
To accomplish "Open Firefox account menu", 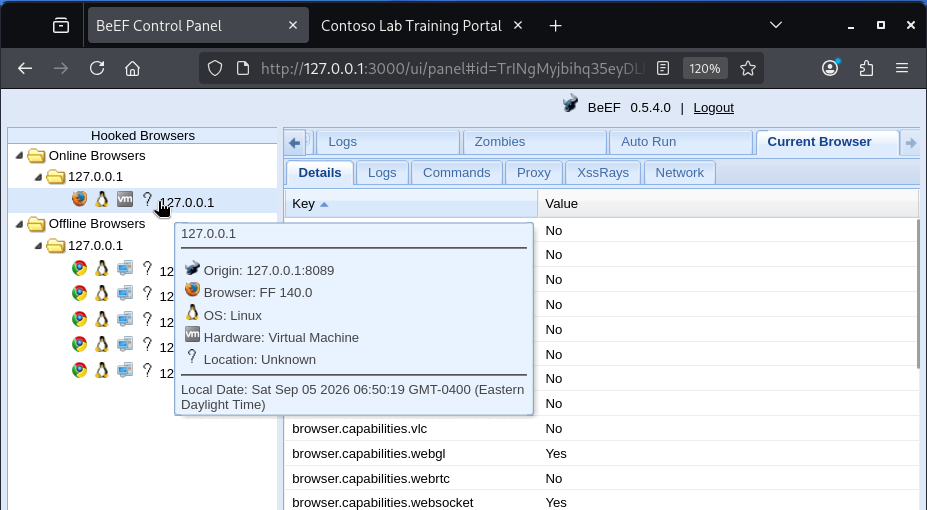I will (831, 69).
